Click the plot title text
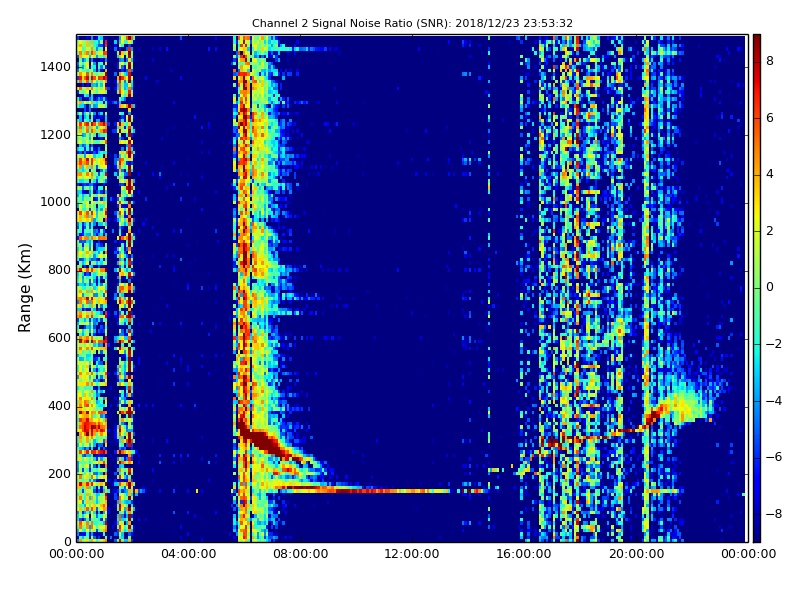This screenshot has width=800, height=600. pyautogui.click(x=412, y=23)
